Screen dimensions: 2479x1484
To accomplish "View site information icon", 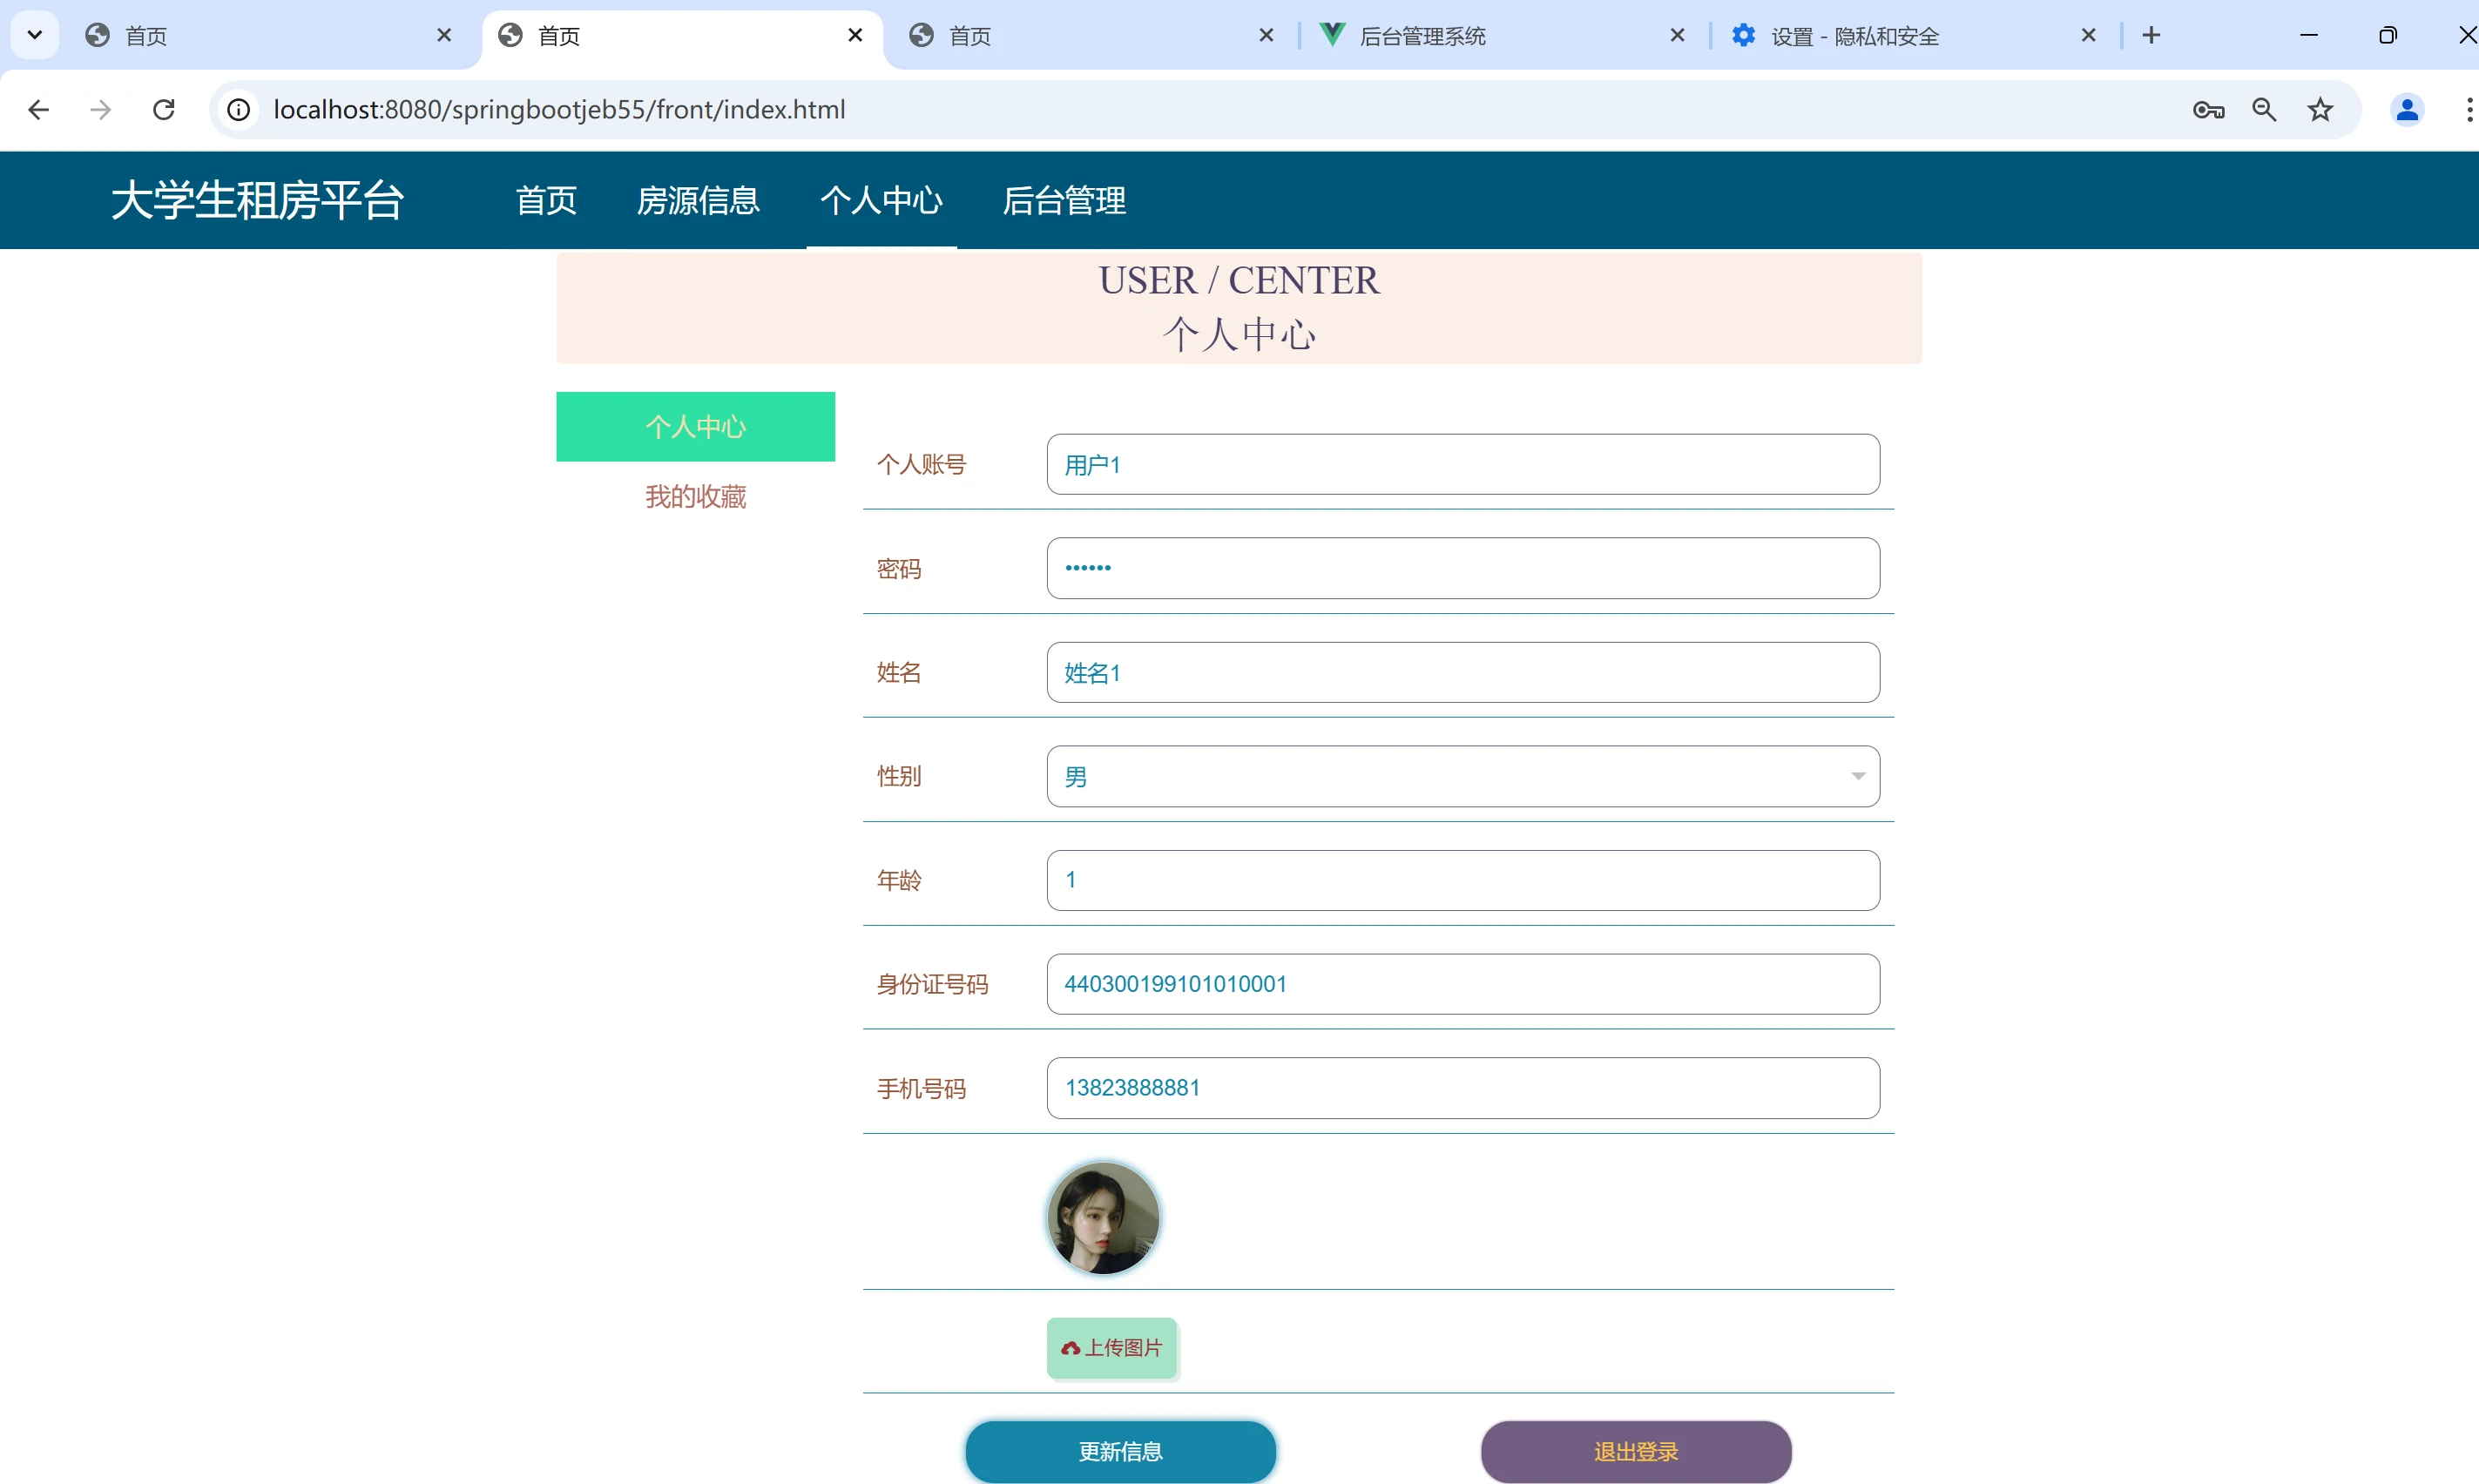I will 238,109.
